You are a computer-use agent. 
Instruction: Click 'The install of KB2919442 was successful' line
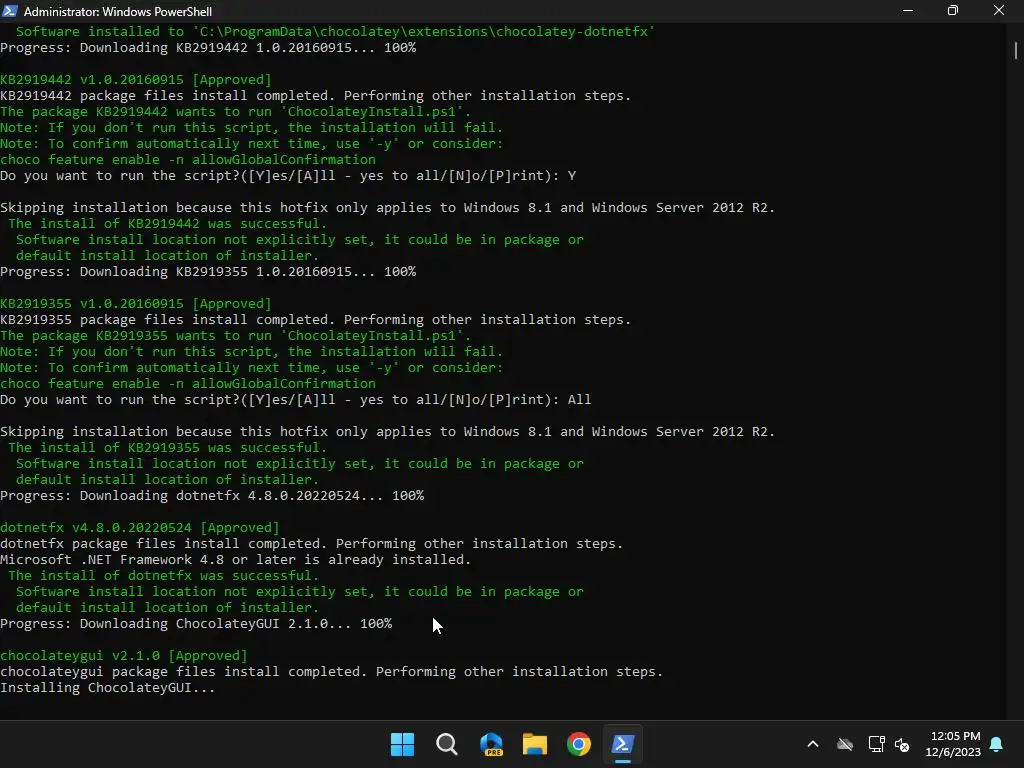pos(167,223)
